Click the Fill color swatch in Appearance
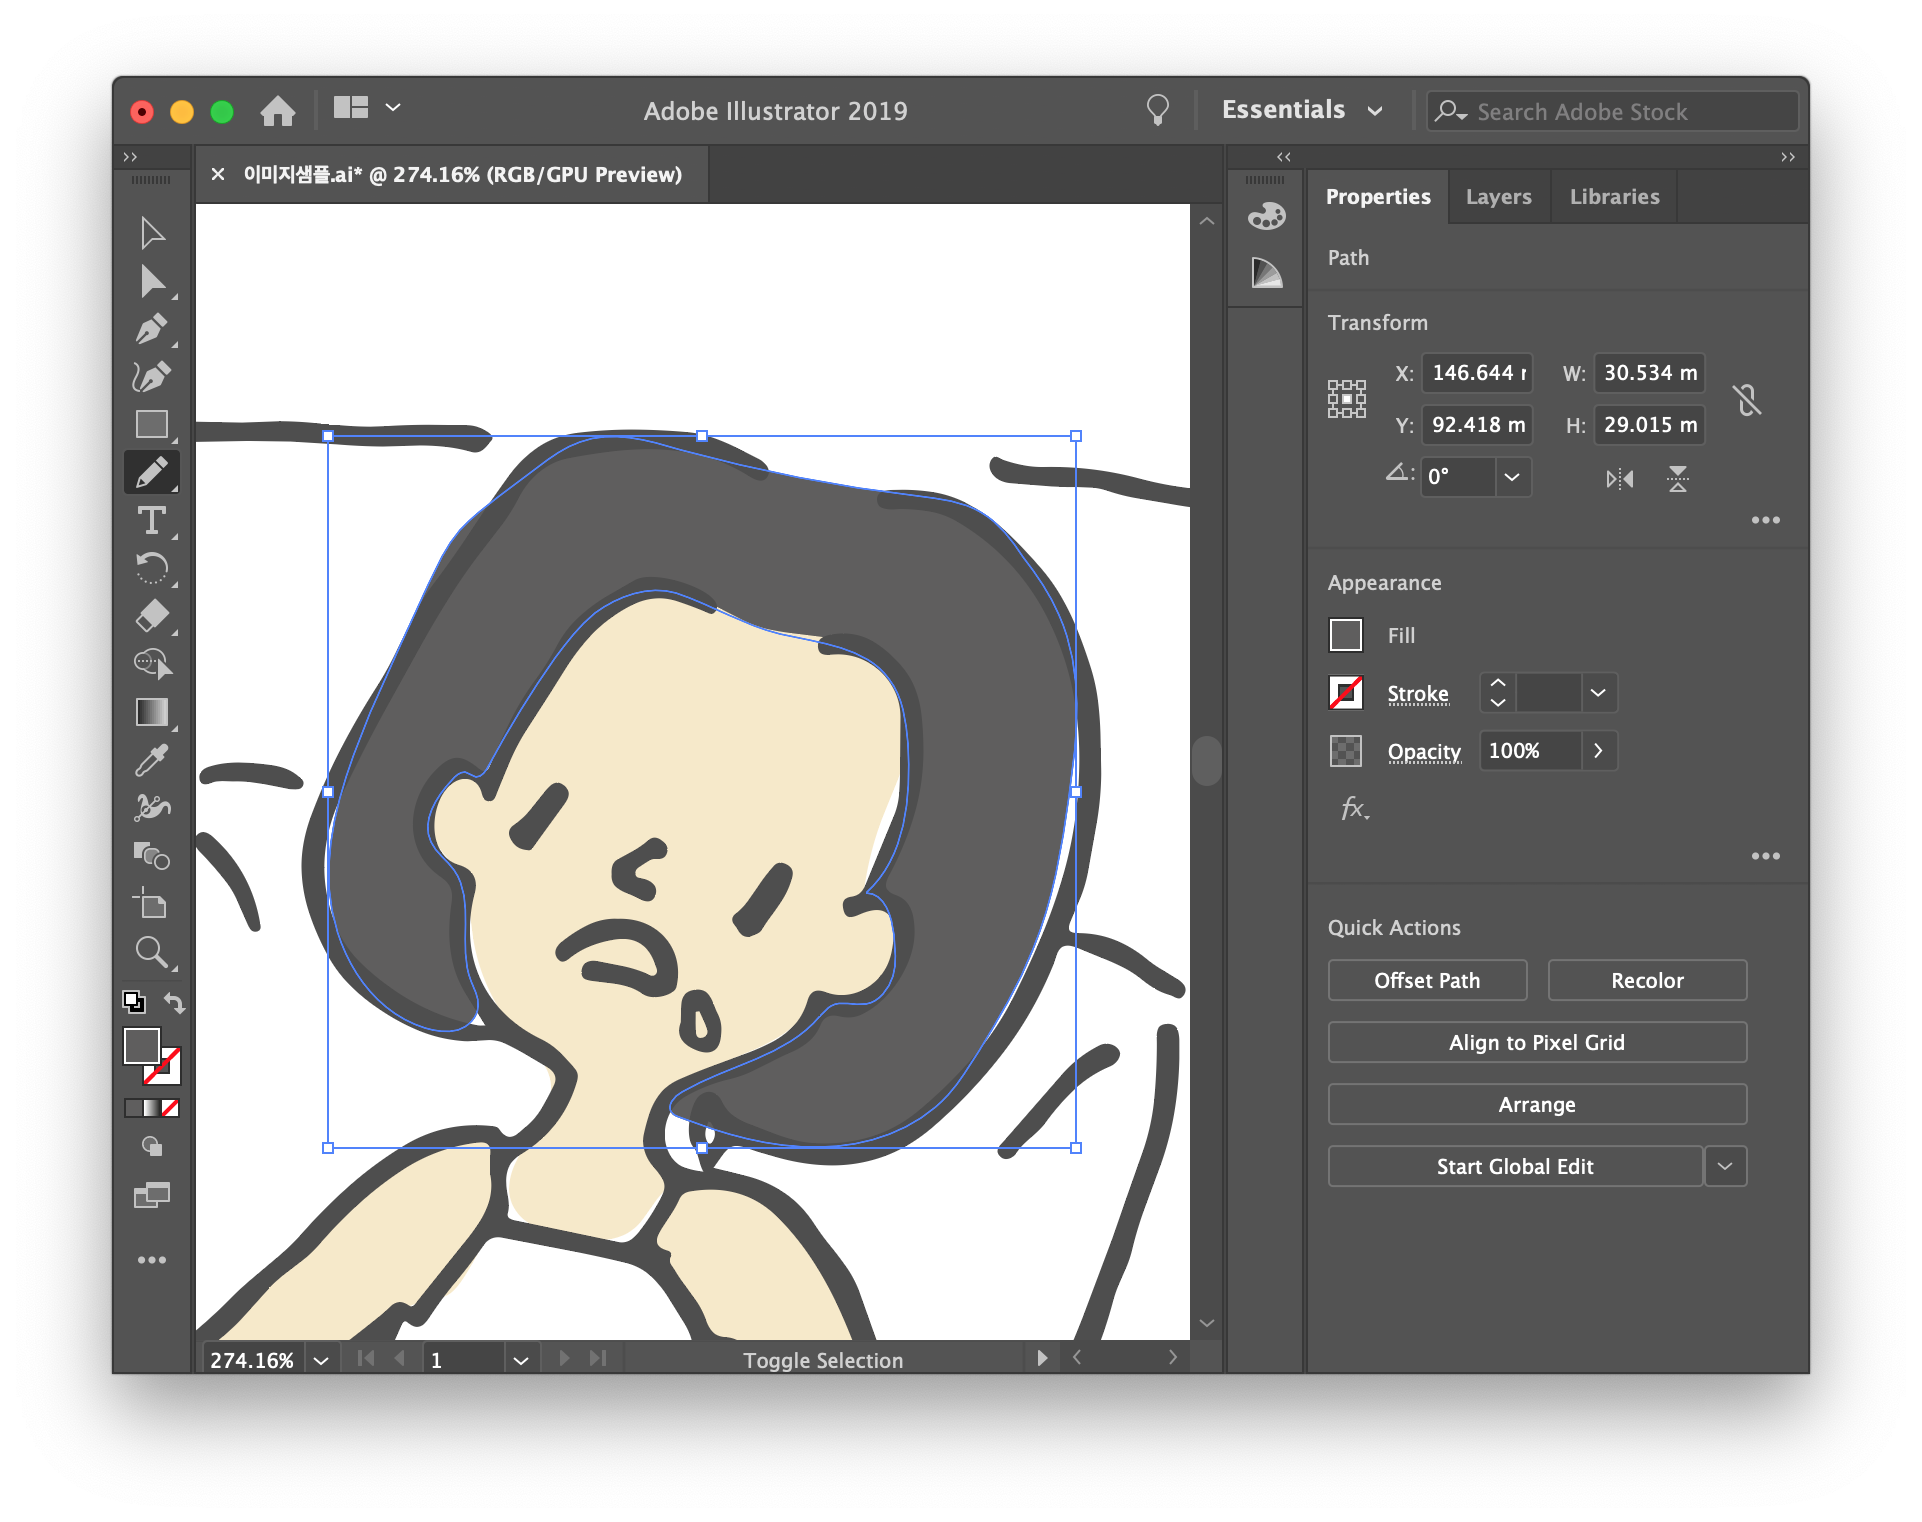Image resolution: width=1922 pixels, height=1522 pixels. coord(1346,635)
